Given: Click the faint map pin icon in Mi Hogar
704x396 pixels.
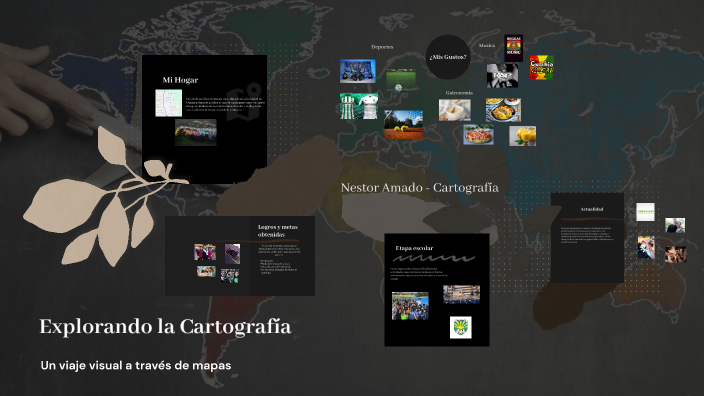Looking at the screenshot, I should 244,102.
